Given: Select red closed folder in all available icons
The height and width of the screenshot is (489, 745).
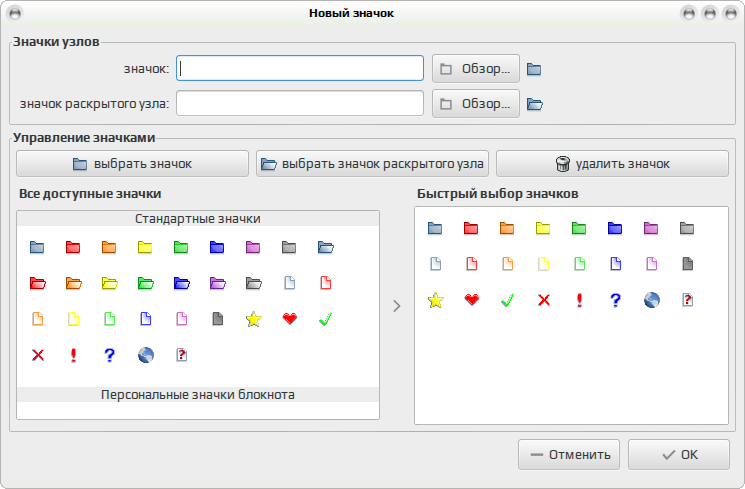Looking at the screenshot, I should pyautogui.click(x=73, y=247).
